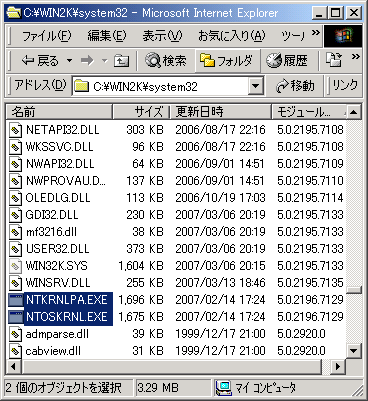
Task: Click the Links (リンク) toolbar label
Action: 345,86
